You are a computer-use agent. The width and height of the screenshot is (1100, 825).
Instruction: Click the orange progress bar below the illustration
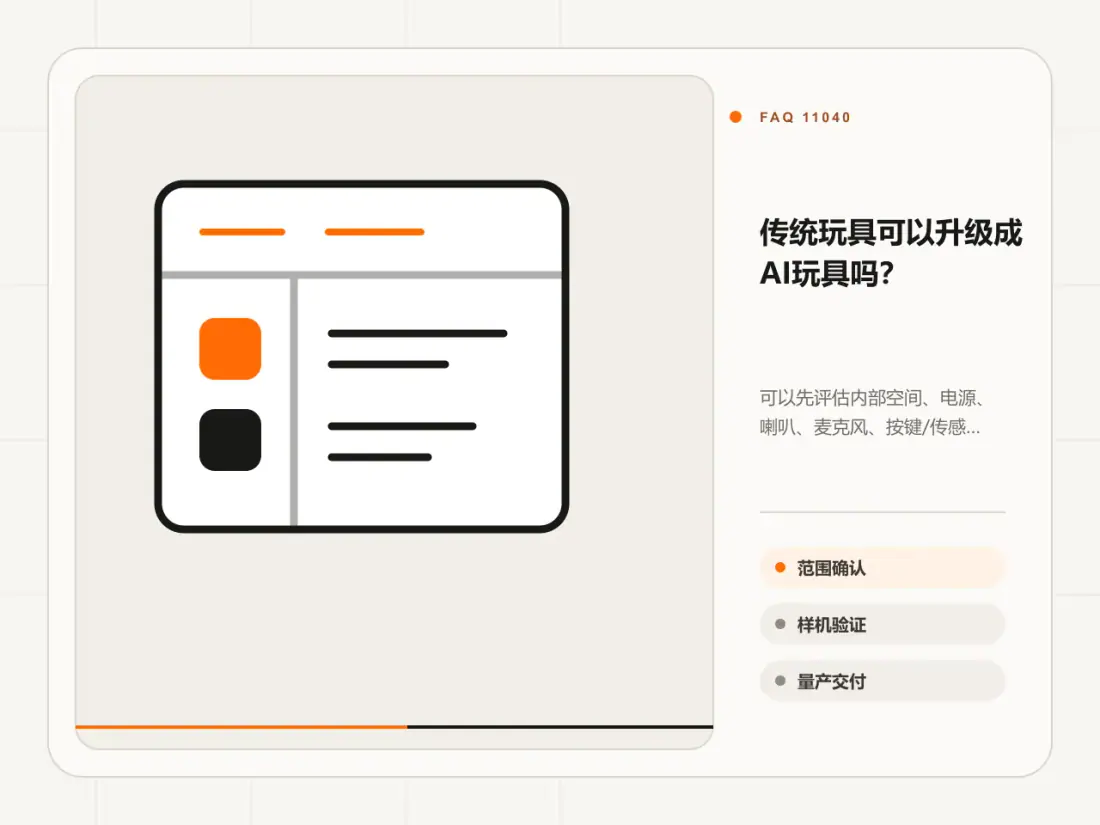(241, 727)
